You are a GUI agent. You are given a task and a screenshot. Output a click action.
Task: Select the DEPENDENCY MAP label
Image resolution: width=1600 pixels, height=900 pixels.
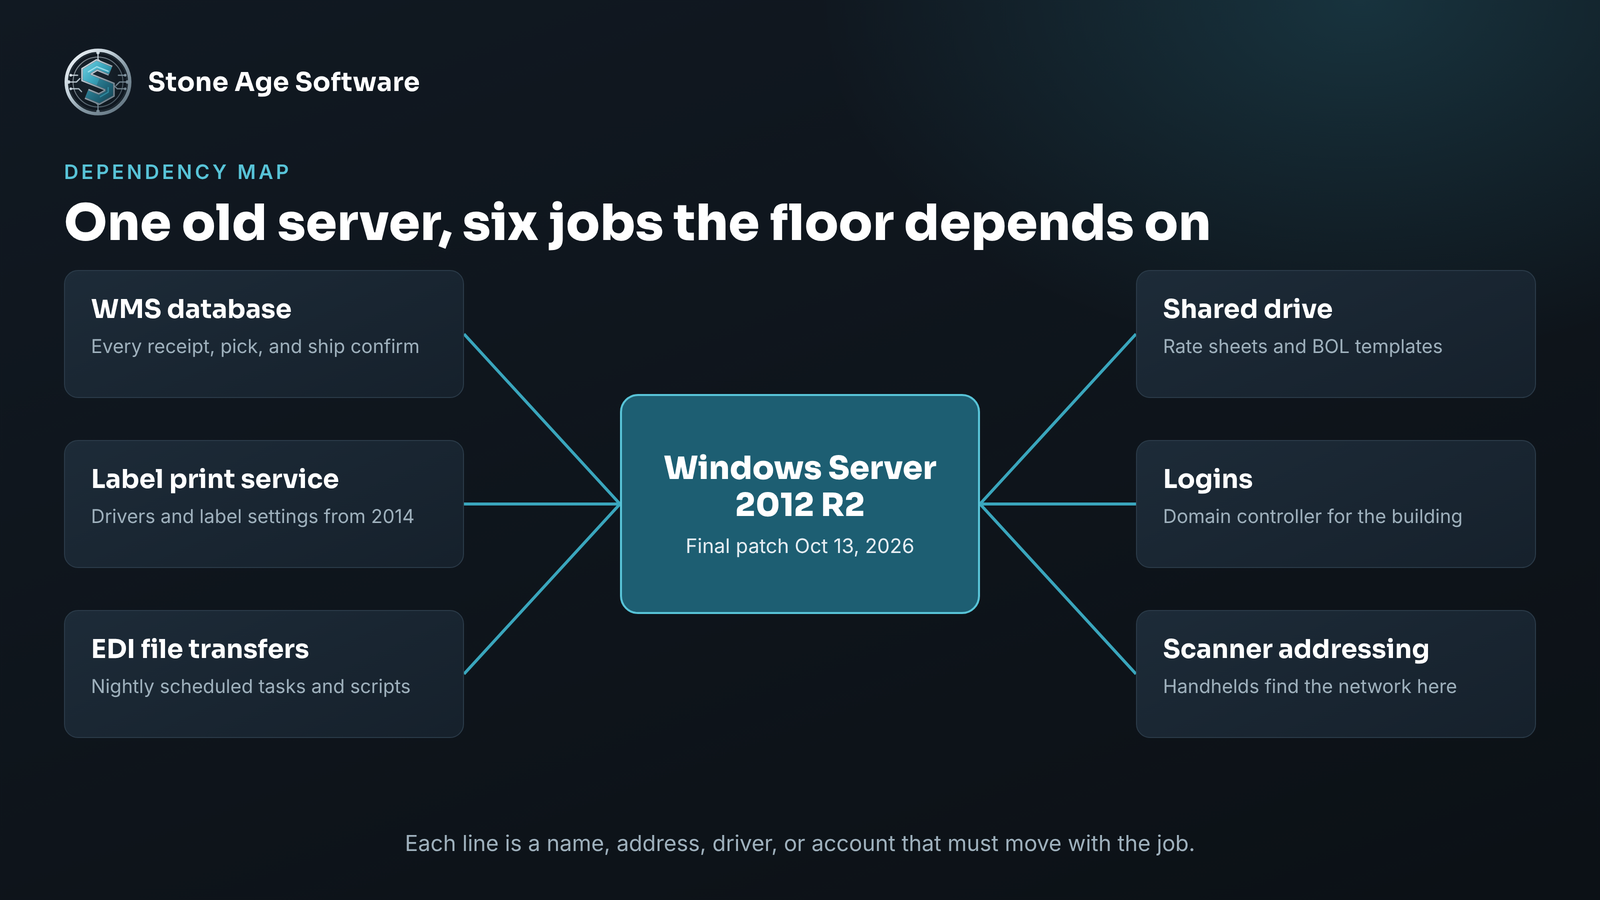click(177, 172)
